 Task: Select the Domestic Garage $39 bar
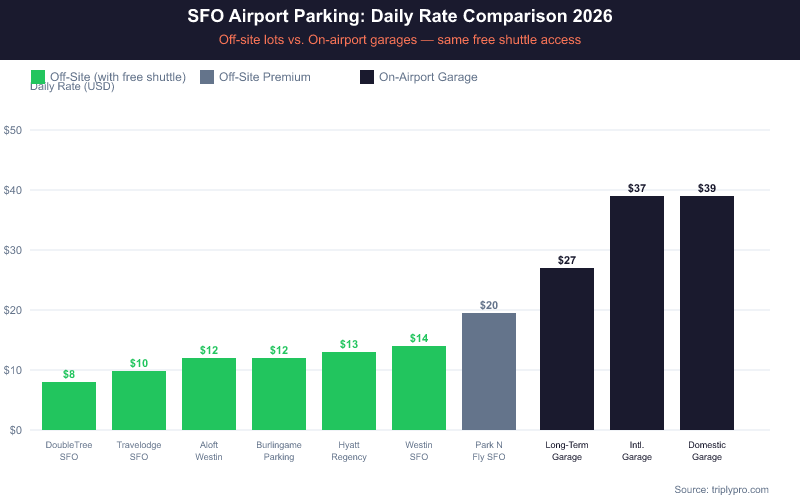pos(707,313)
